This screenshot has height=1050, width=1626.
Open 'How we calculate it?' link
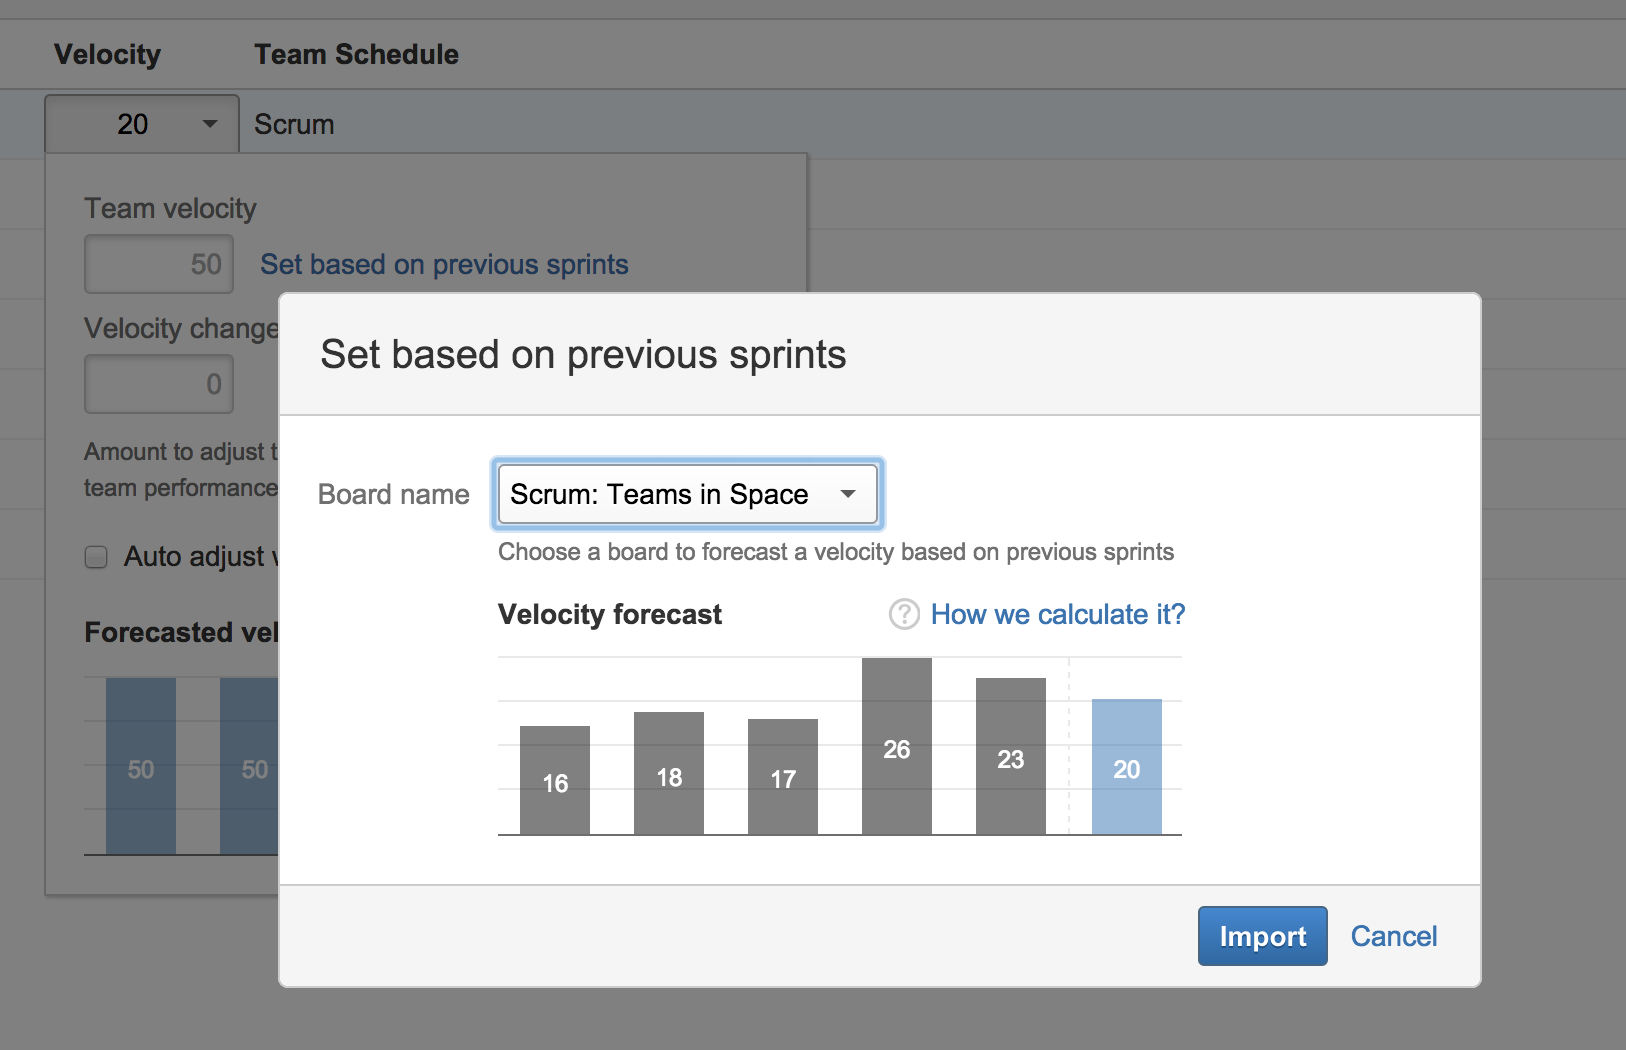coord(1057,614)
